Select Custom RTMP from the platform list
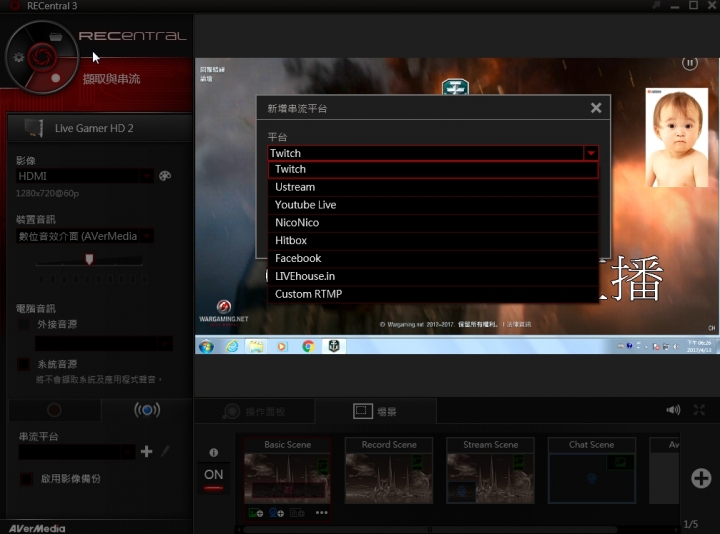The width and height of the screenshot is (720, 534). point(433,294)
